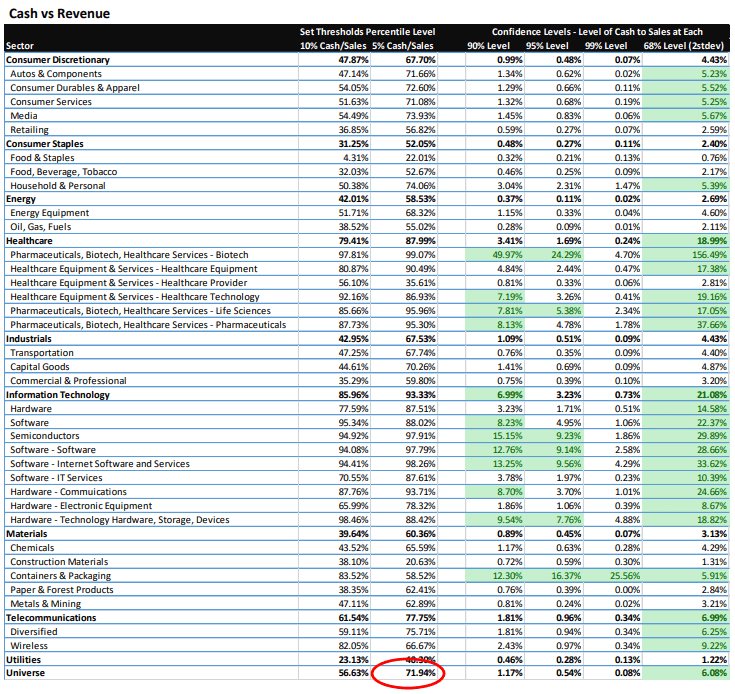735x694 pixels.
Task: Click the 'Cash vs Revenue' title
Action: click(x=60, y=14)
